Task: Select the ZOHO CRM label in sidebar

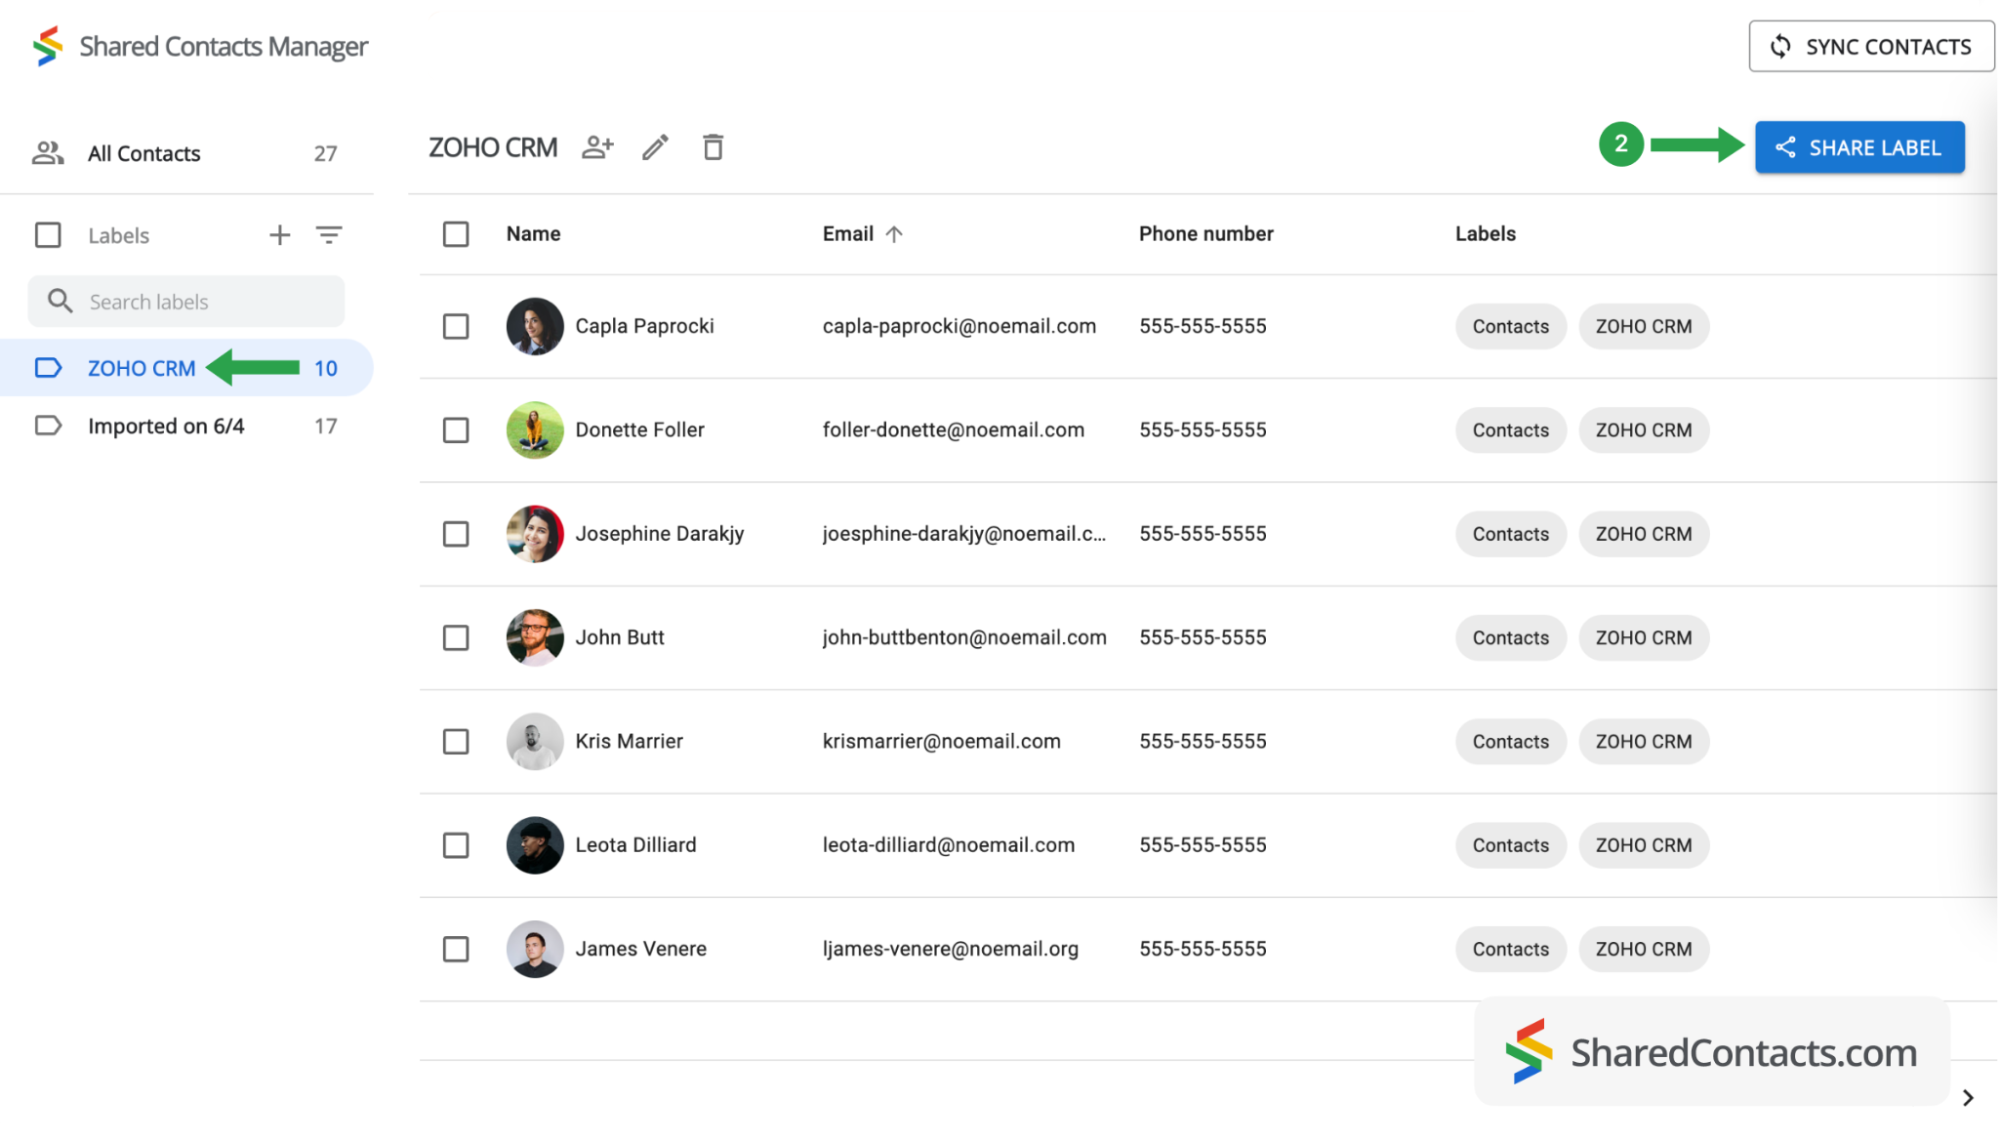Action: (186, 368)
